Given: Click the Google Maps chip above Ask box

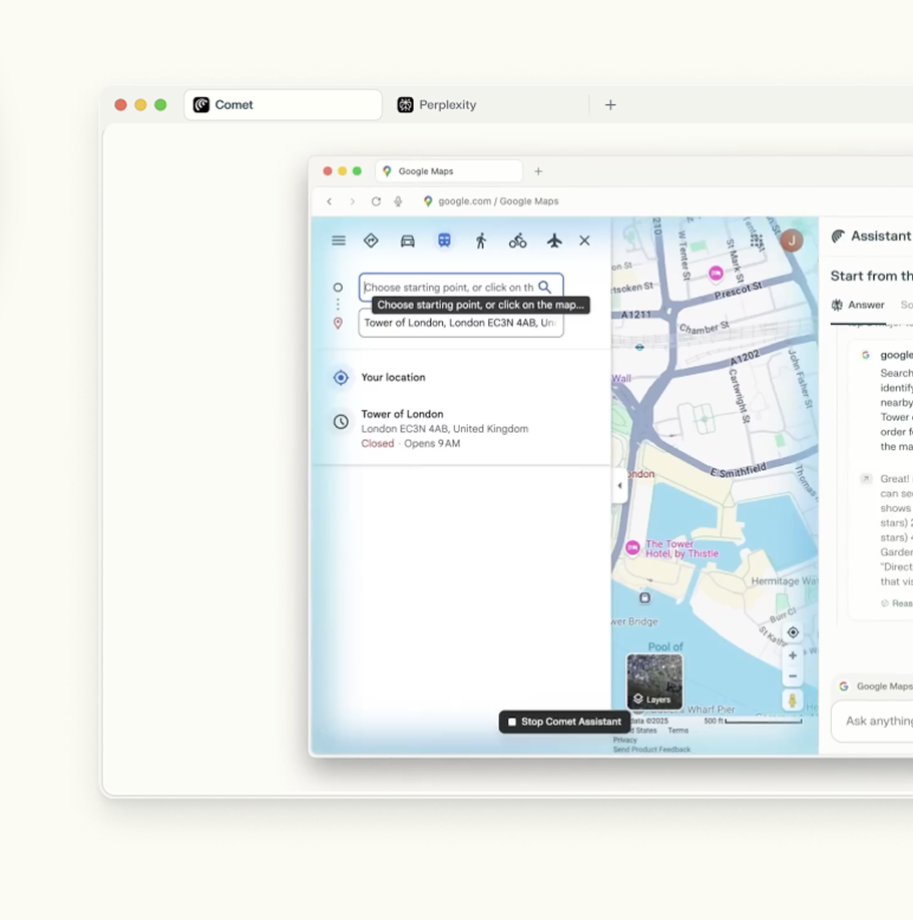Looking at the screenshot, I should 875,686.
